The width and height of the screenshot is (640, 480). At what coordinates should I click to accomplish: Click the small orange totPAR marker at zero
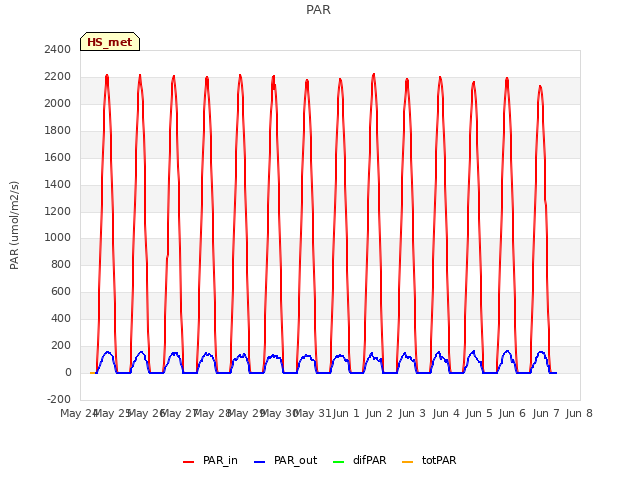click(92, 373)
